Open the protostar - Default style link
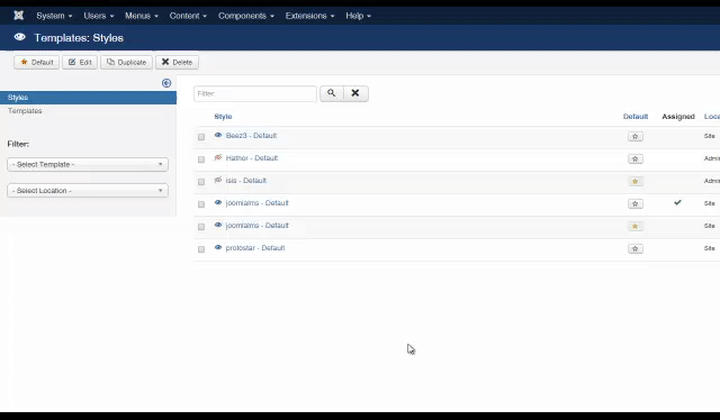This screenshot has height=420, width=720. 255,248
